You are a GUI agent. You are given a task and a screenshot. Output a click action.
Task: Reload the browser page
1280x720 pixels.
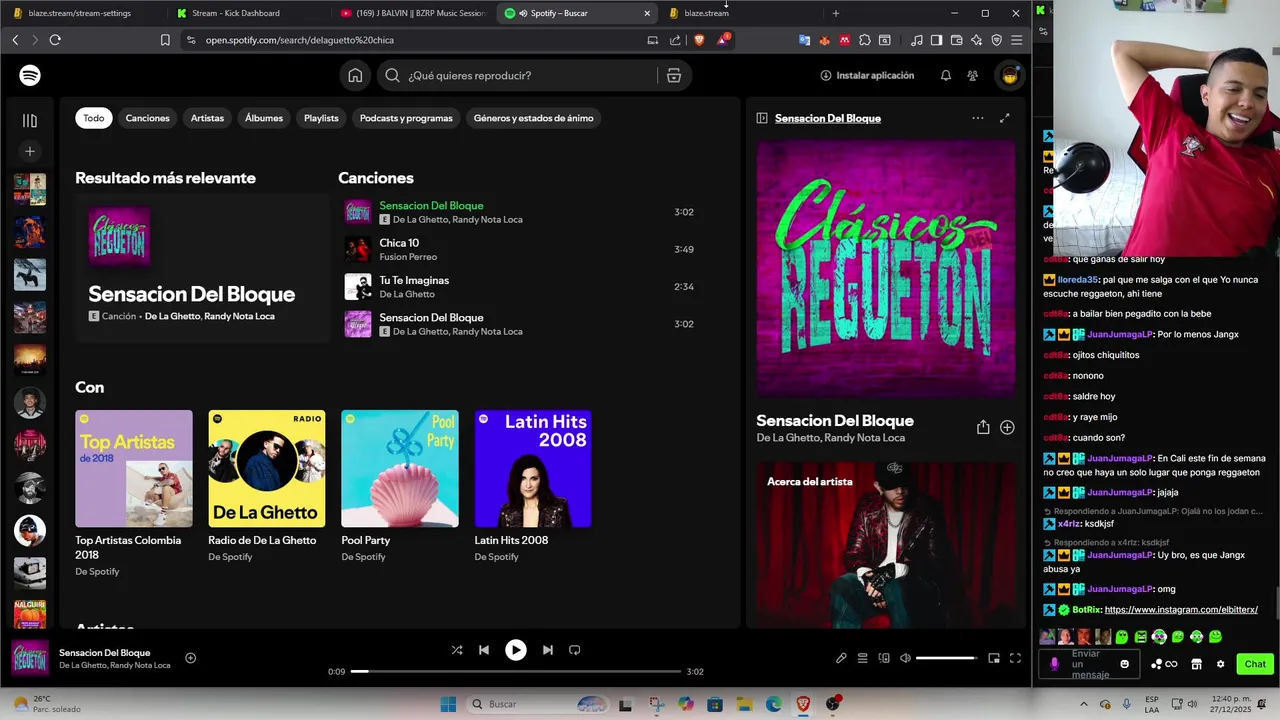(55, 40)
